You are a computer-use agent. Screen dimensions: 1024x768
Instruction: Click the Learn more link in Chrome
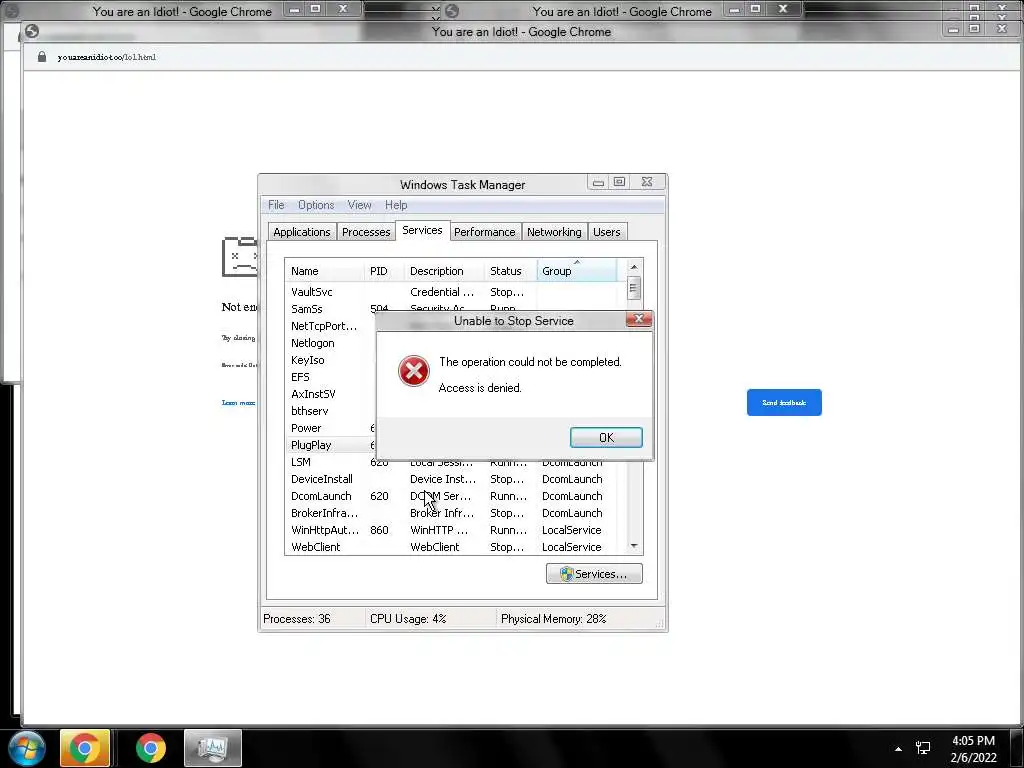(238, 402)
